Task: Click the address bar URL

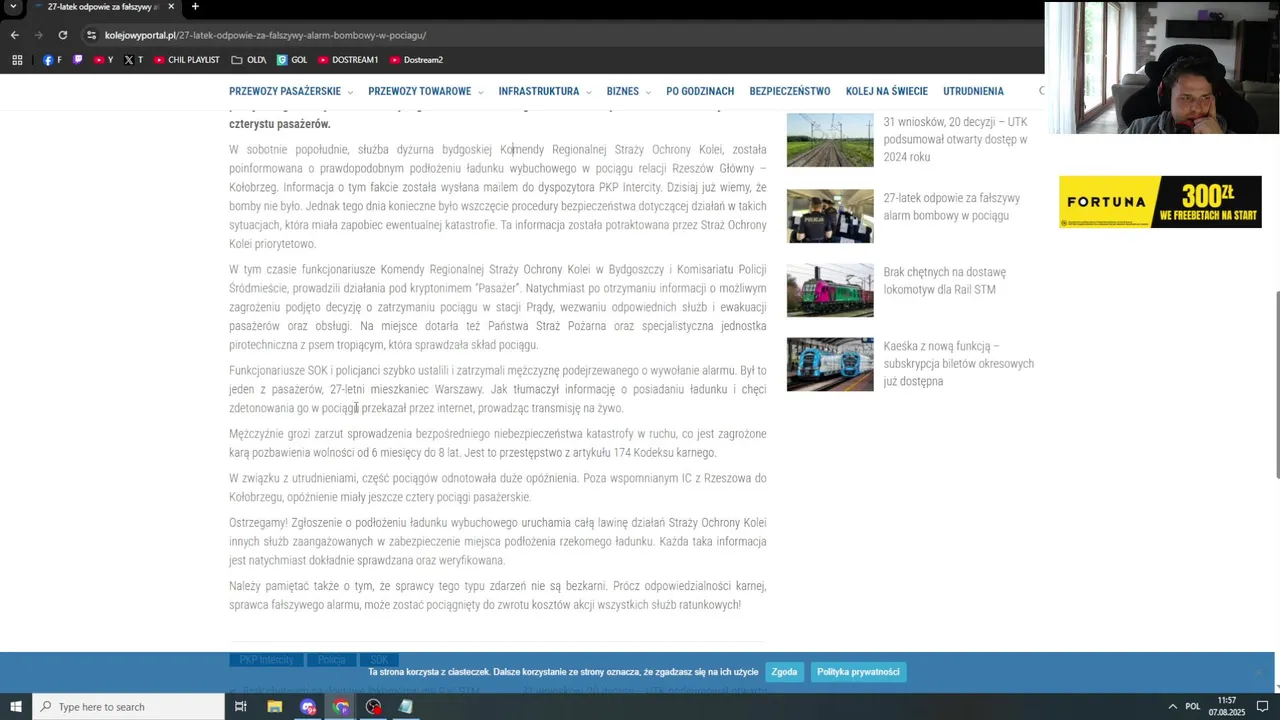Action: click(265, 35)
